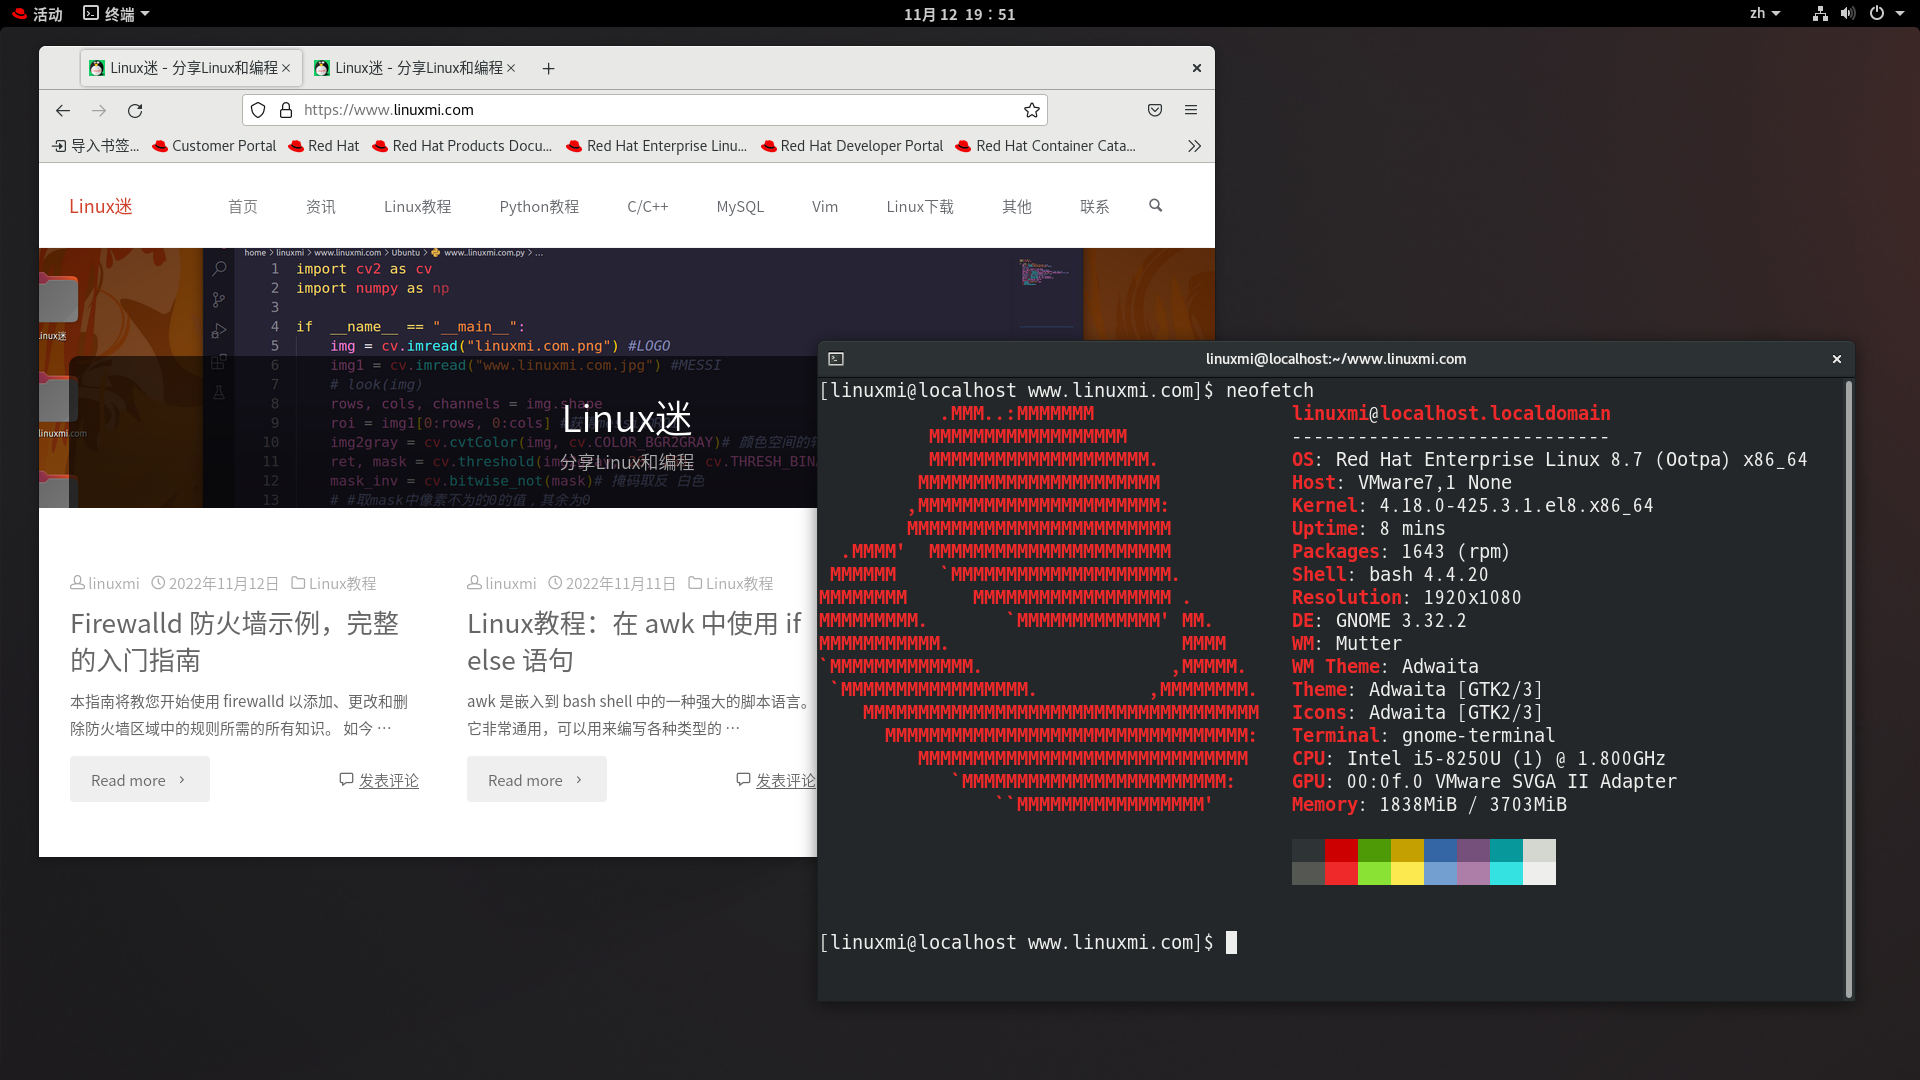The height and width of the screenshot is (1080, 1920).
Task: Click the Firefox shield icon in address bar
Action: click(x=260, y=109)
